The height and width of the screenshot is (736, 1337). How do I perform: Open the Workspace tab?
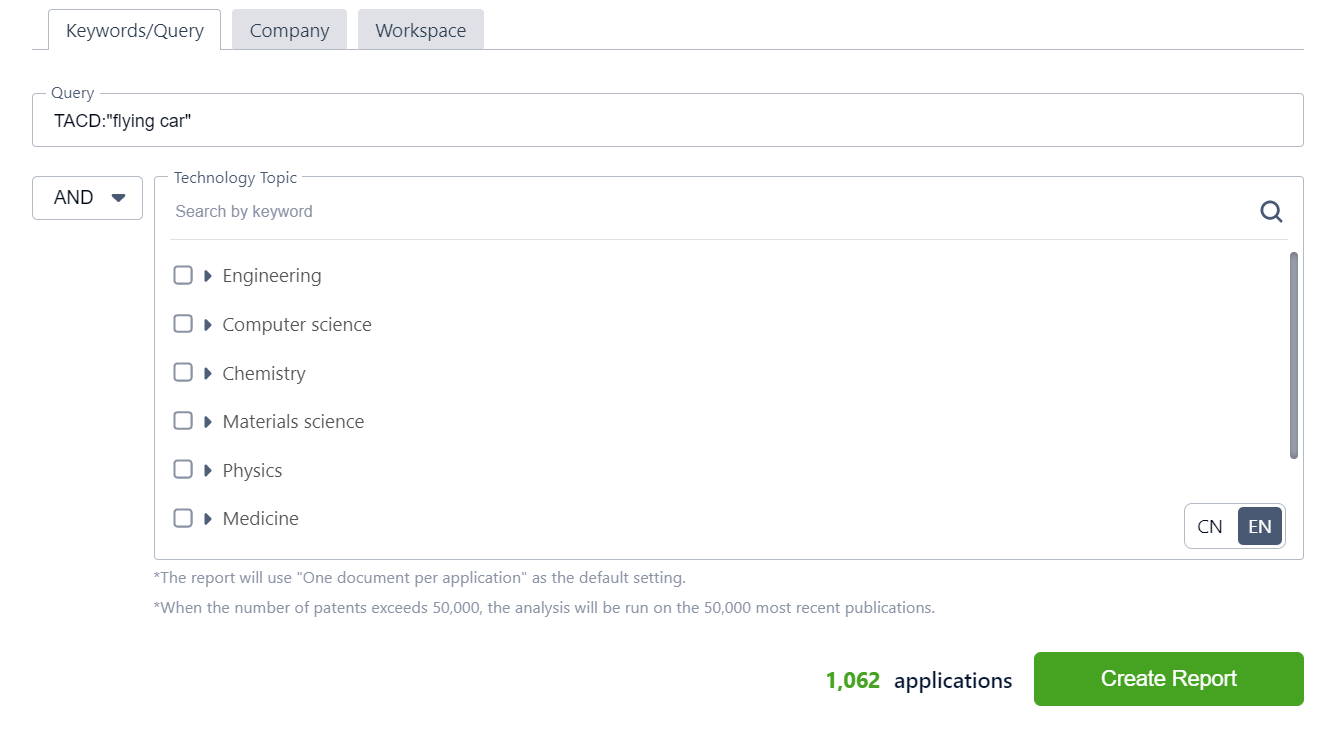[x=420, y=30]
